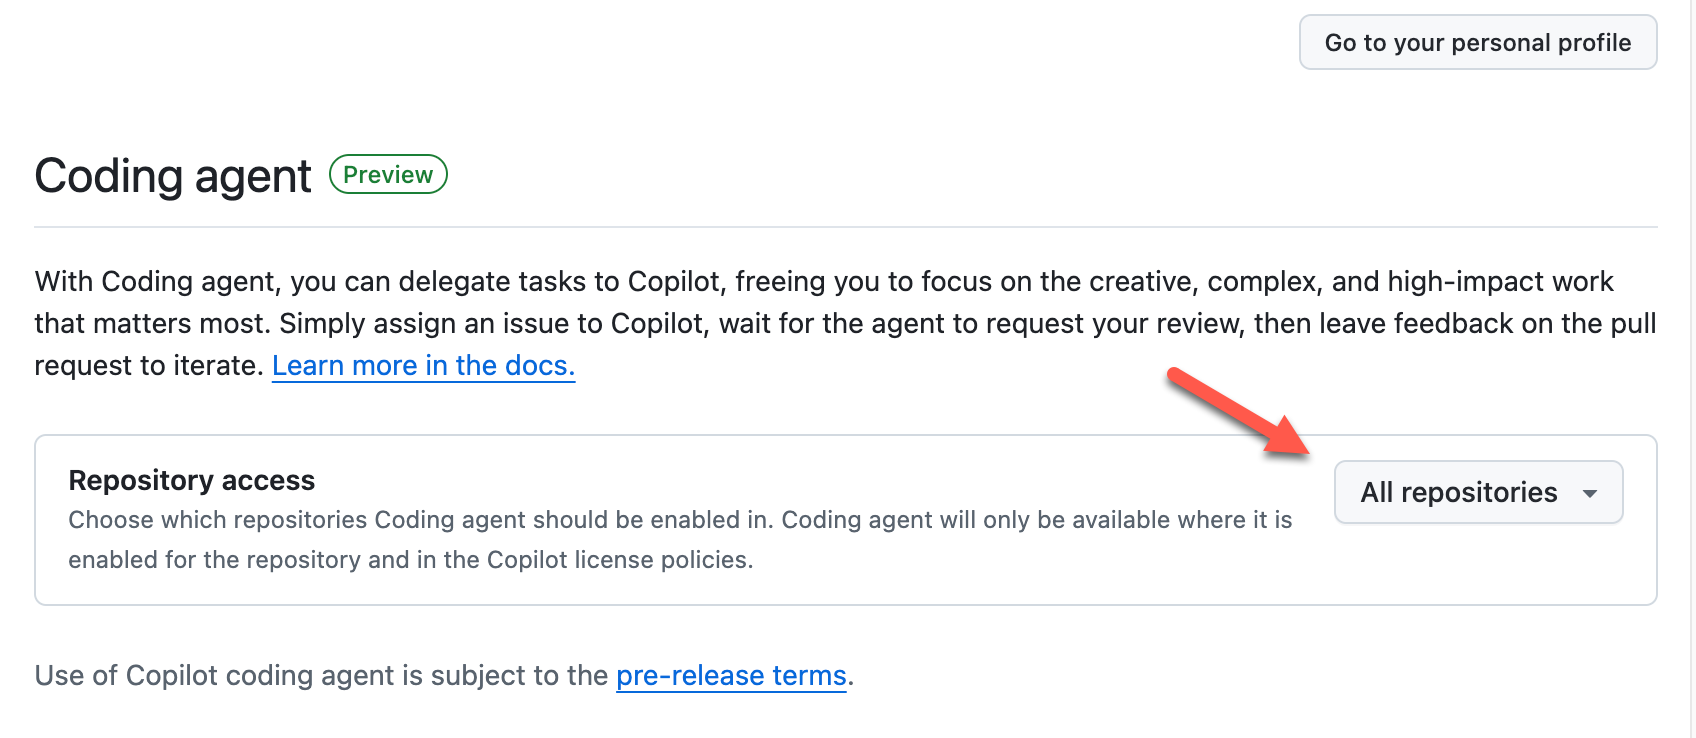
Task: Click the words "request to iterate."
Action: [x=149, y=366]
